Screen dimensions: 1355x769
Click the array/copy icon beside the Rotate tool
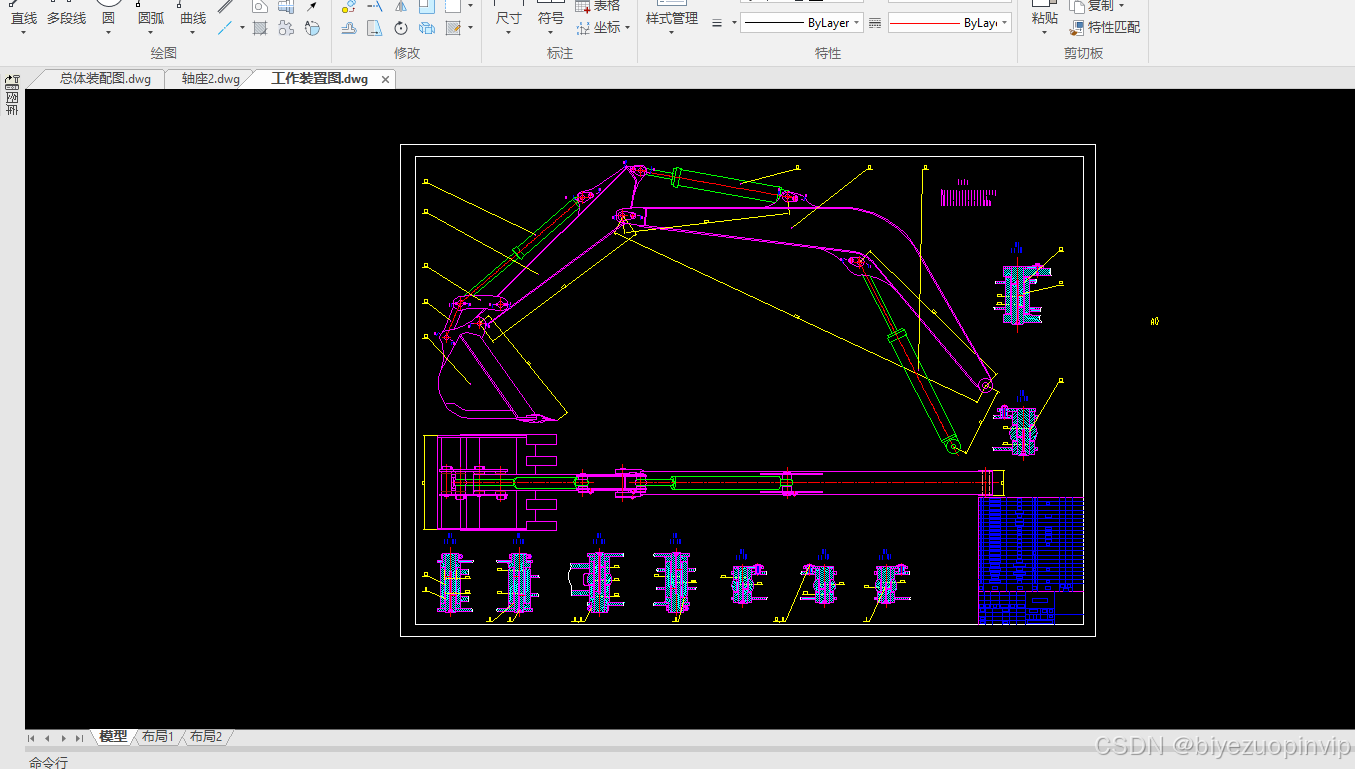[426, 28]
